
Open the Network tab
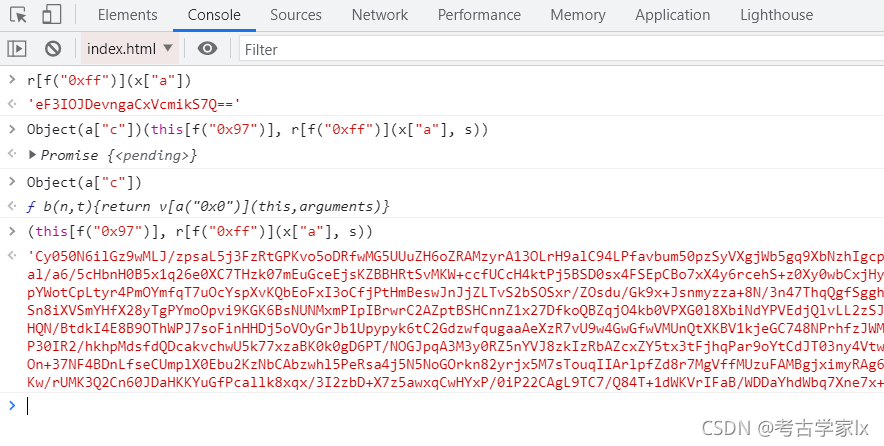tap(379, 15)
